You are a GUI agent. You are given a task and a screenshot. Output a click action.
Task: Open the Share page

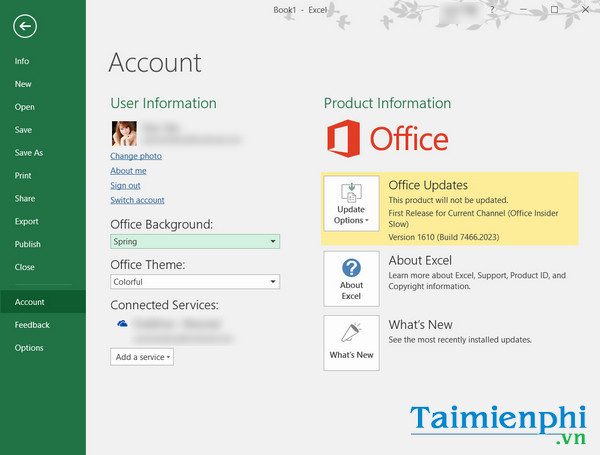[x=25, y=199]
